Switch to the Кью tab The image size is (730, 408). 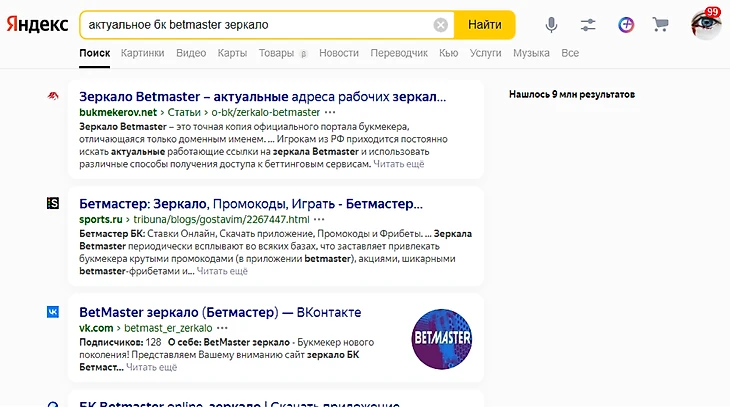448,53
